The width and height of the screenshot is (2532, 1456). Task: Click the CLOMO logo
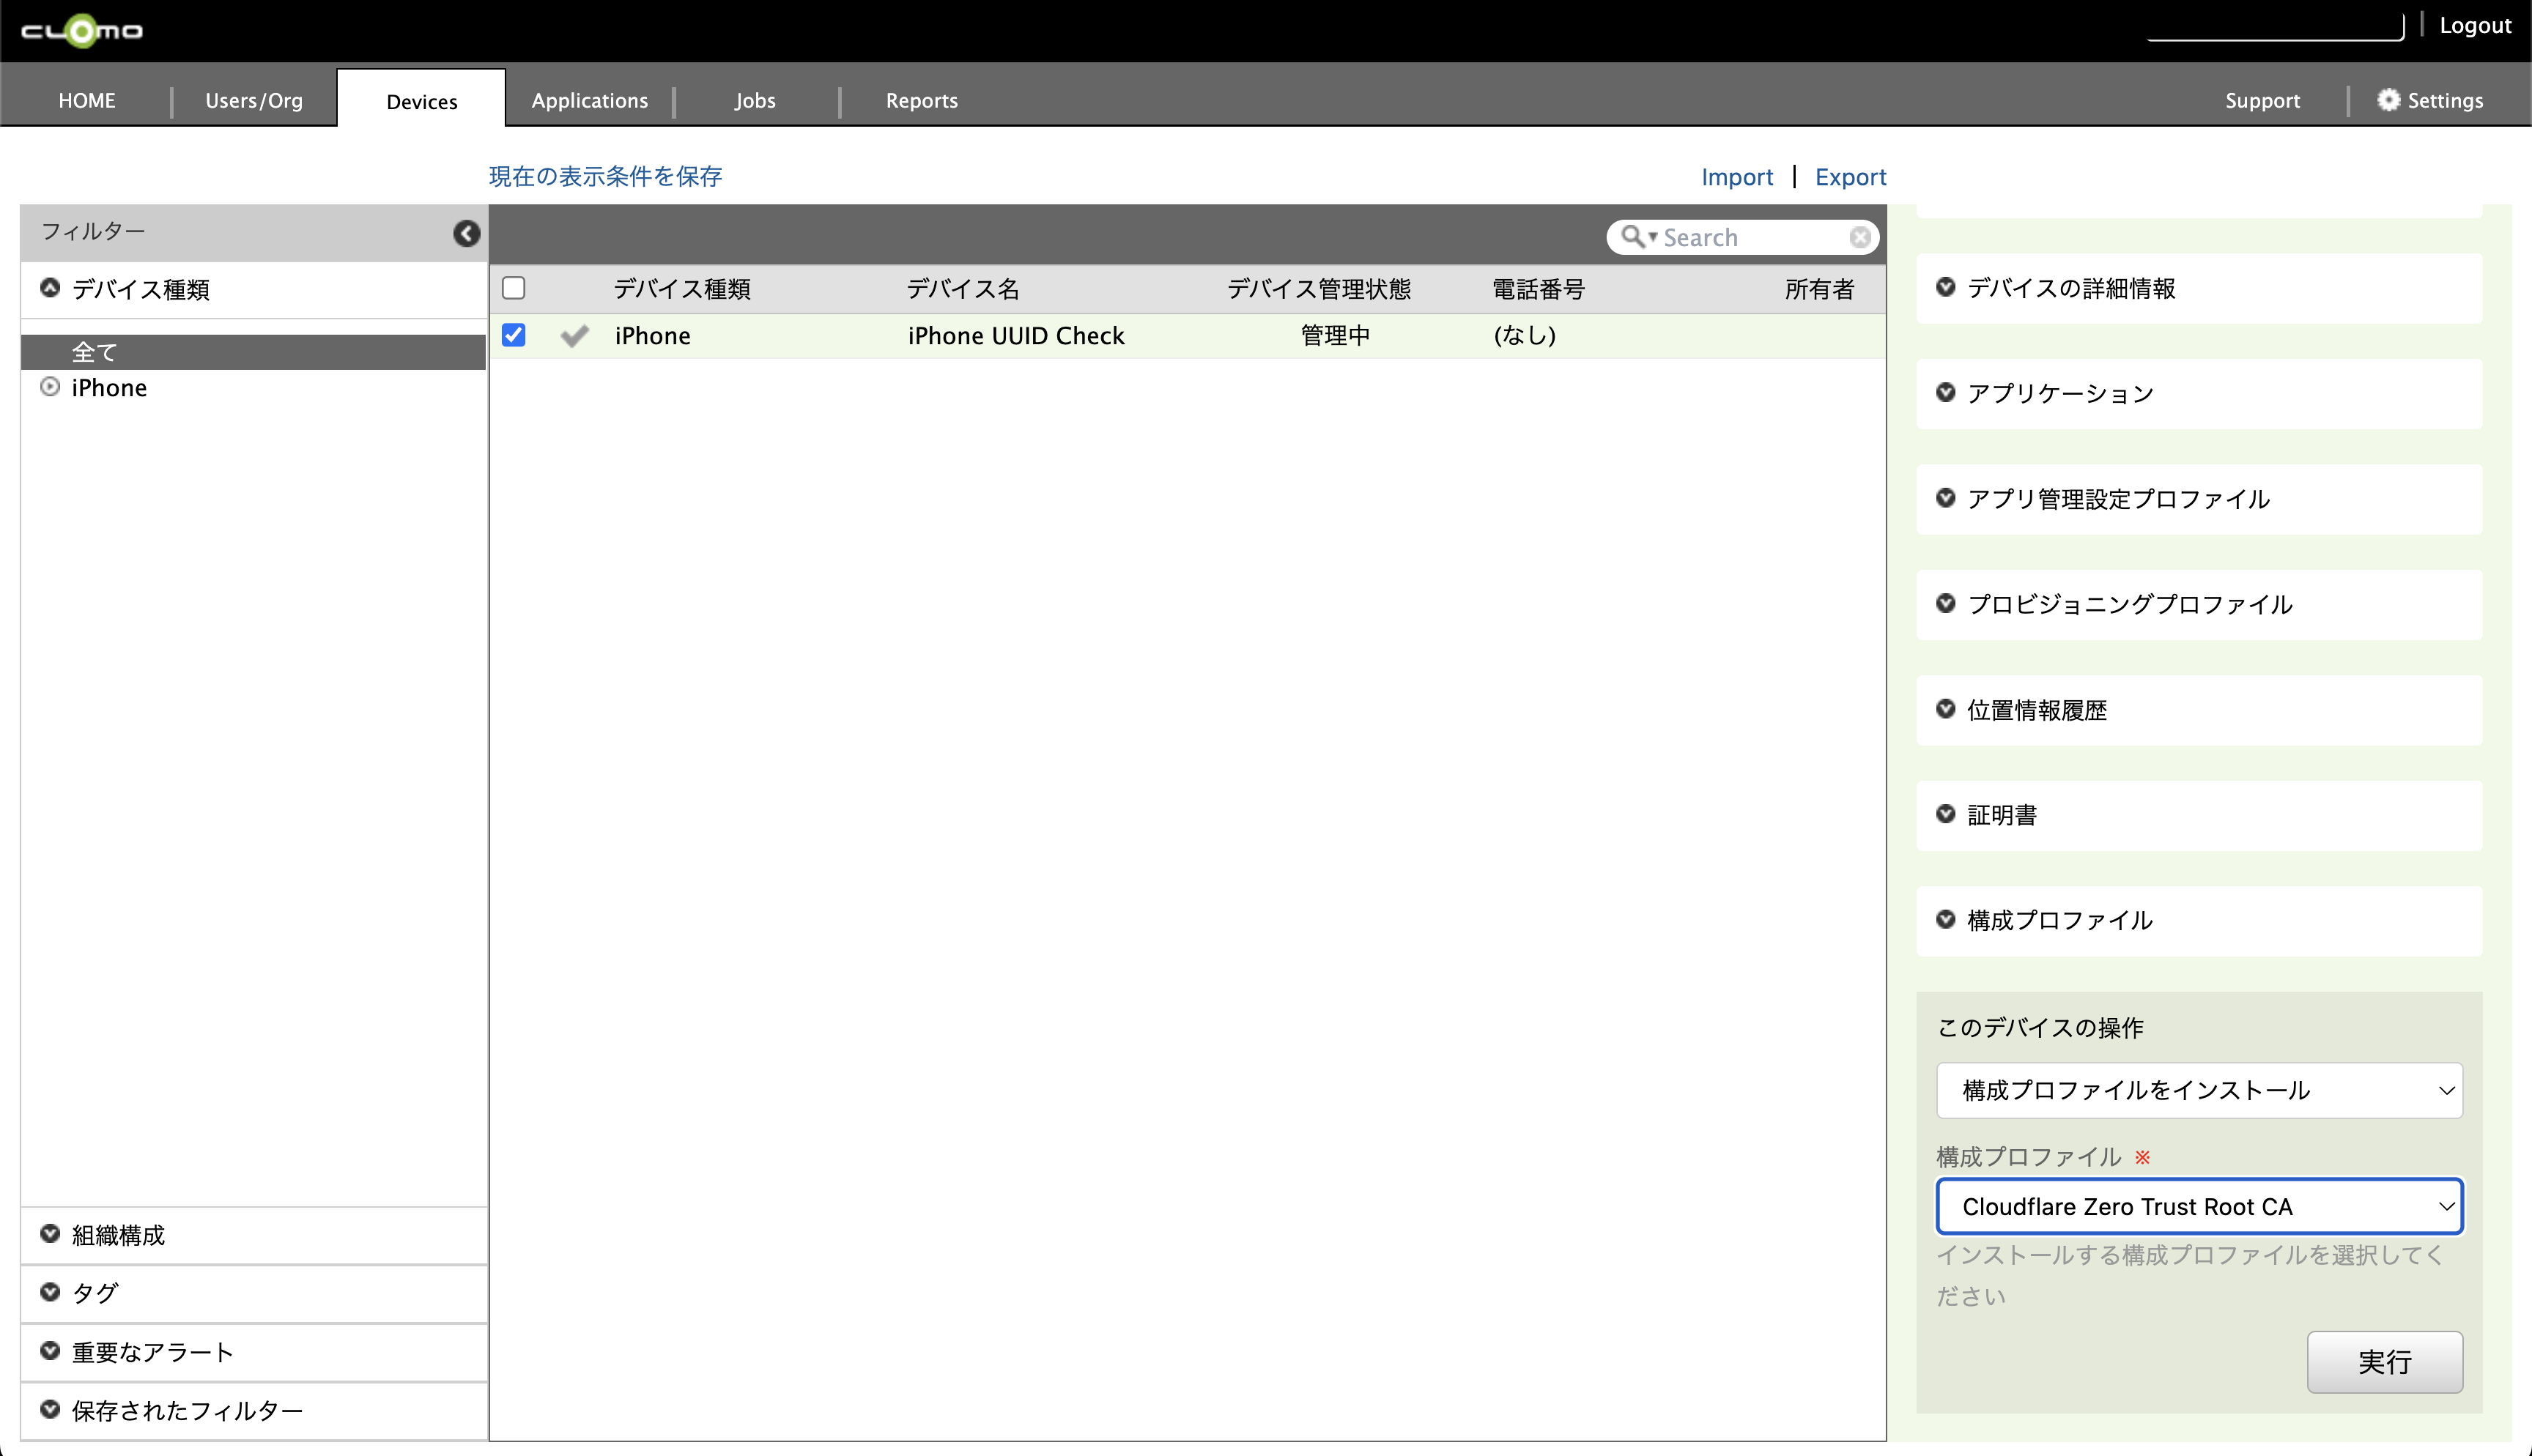[82, 31]
